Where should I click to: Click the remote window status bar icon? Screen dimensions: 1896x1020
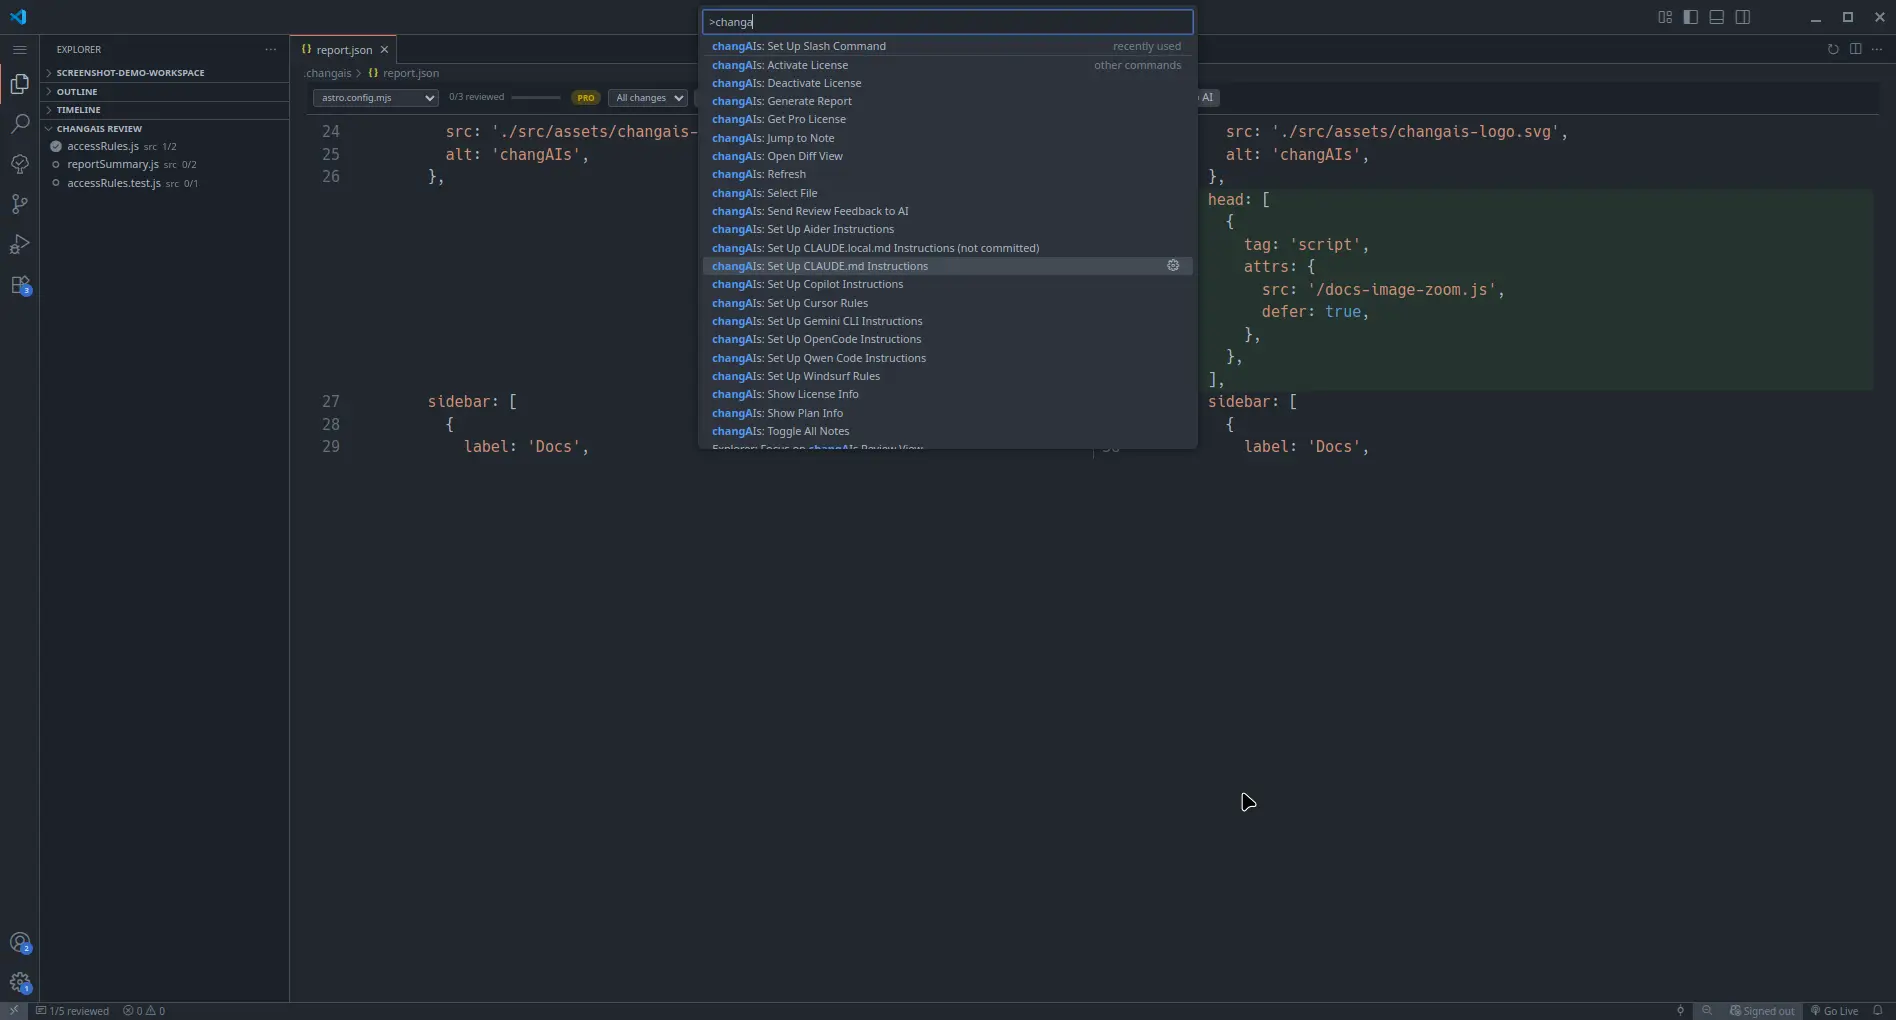(14, 1011)
